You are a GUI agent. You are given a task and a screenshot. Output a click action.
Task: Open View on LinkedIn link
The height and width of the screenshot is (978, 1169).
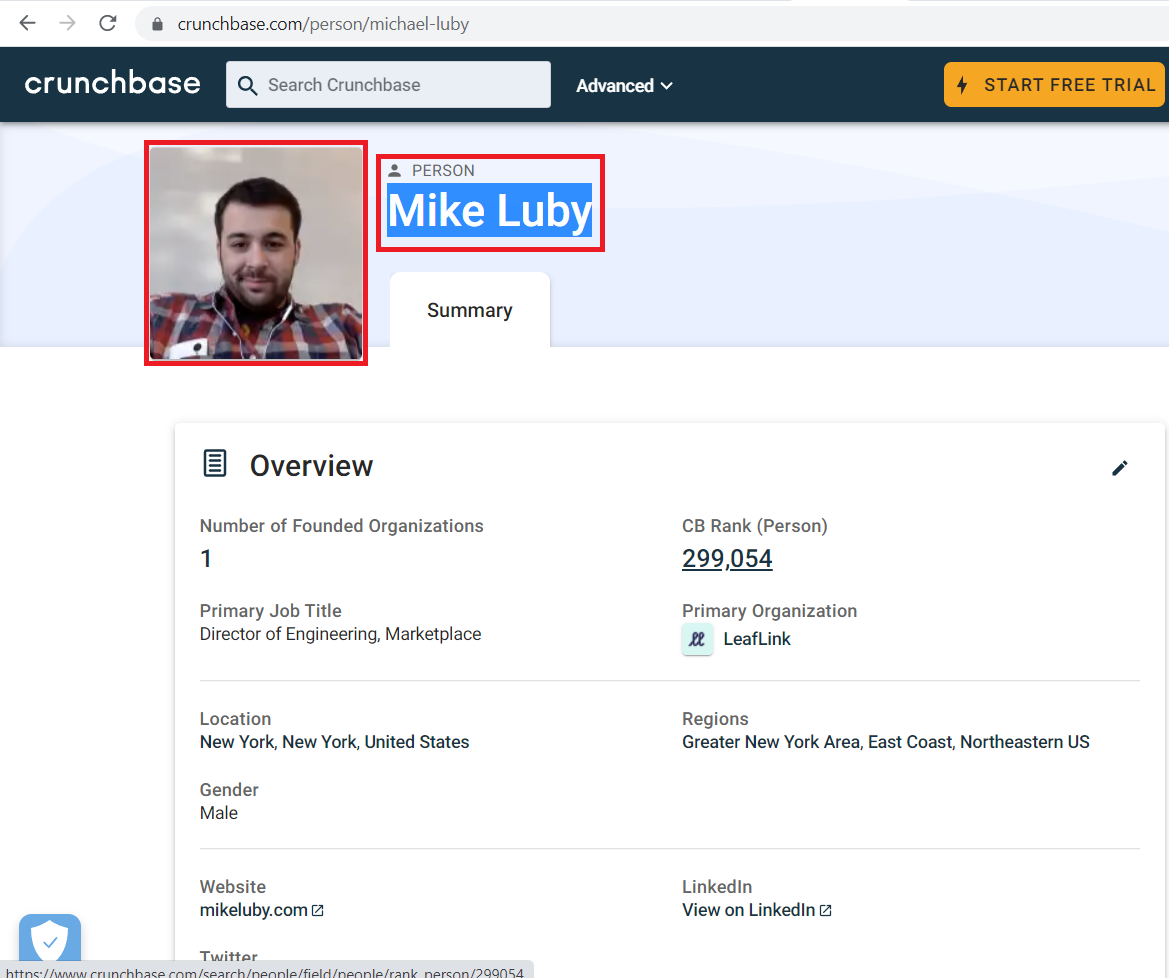[x=749, y=910]
